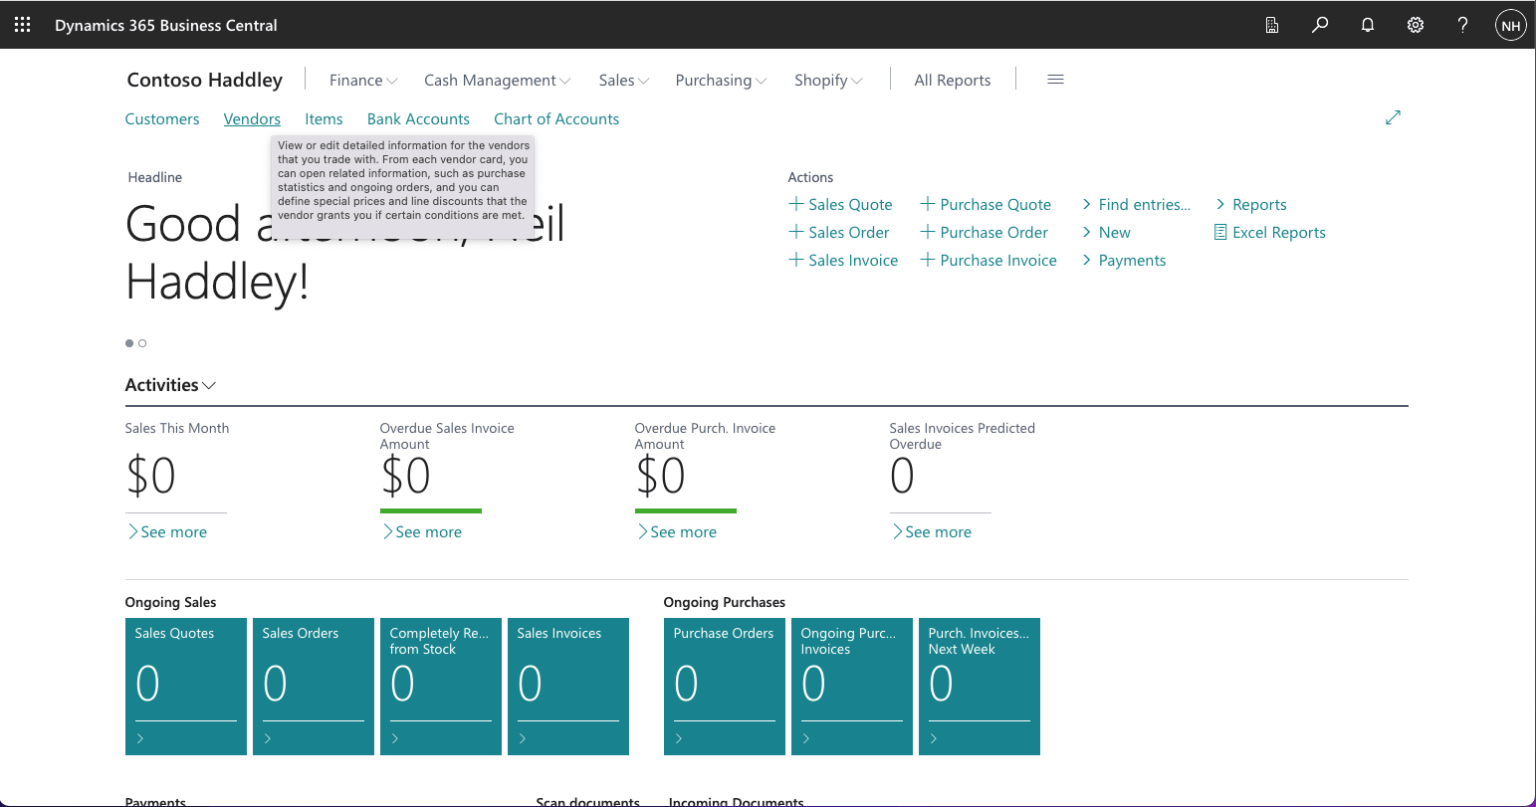Open the hamburger more menu icon
Image resolution: width=1536 pixels, height=807 pixels.
(x=1055, y=80)
